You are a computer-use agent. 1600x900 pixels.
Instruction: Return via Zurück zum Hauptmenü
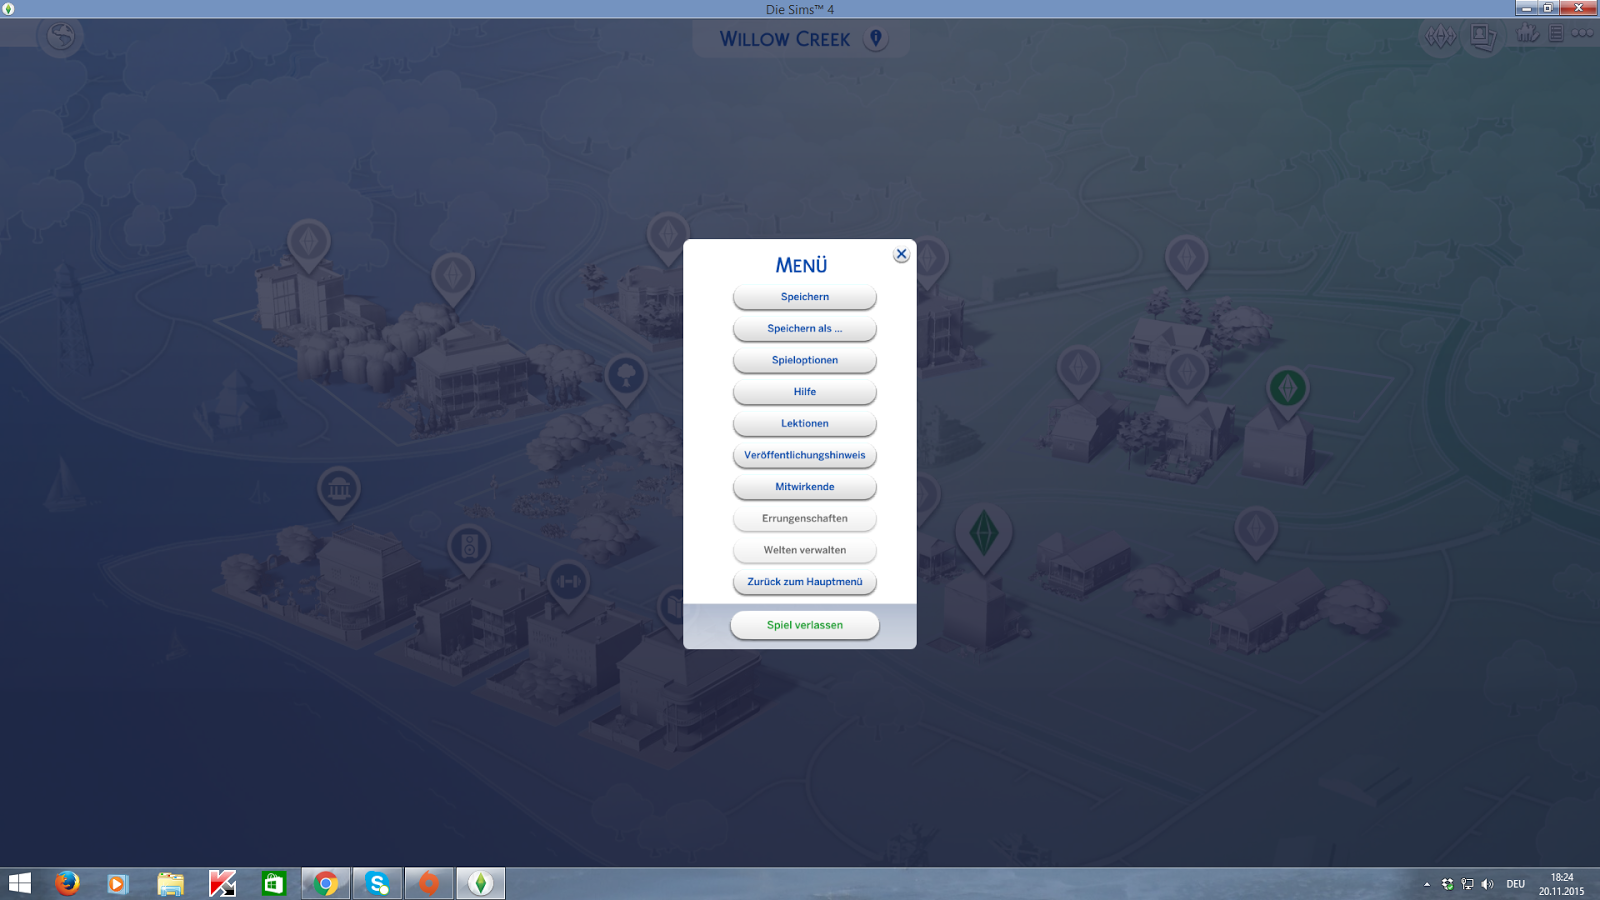pos(804,582)
